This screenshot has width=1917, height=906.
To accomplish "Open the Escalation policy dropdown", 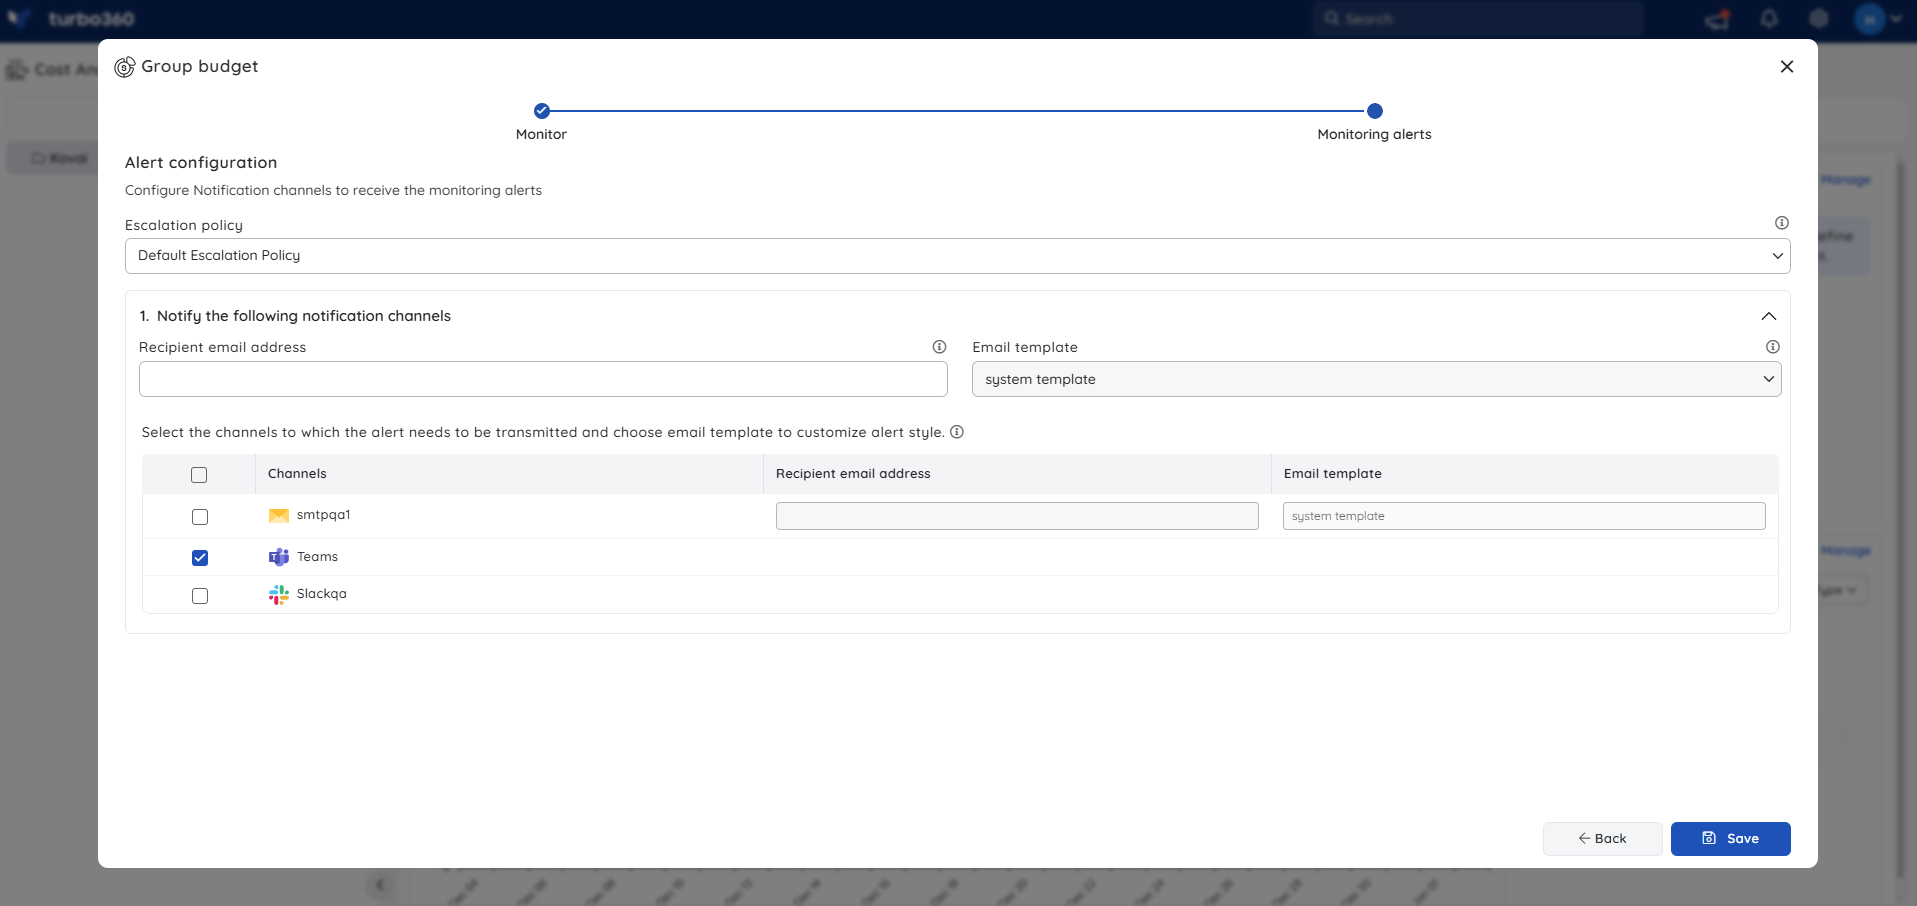I will click(x=957, y=256).
